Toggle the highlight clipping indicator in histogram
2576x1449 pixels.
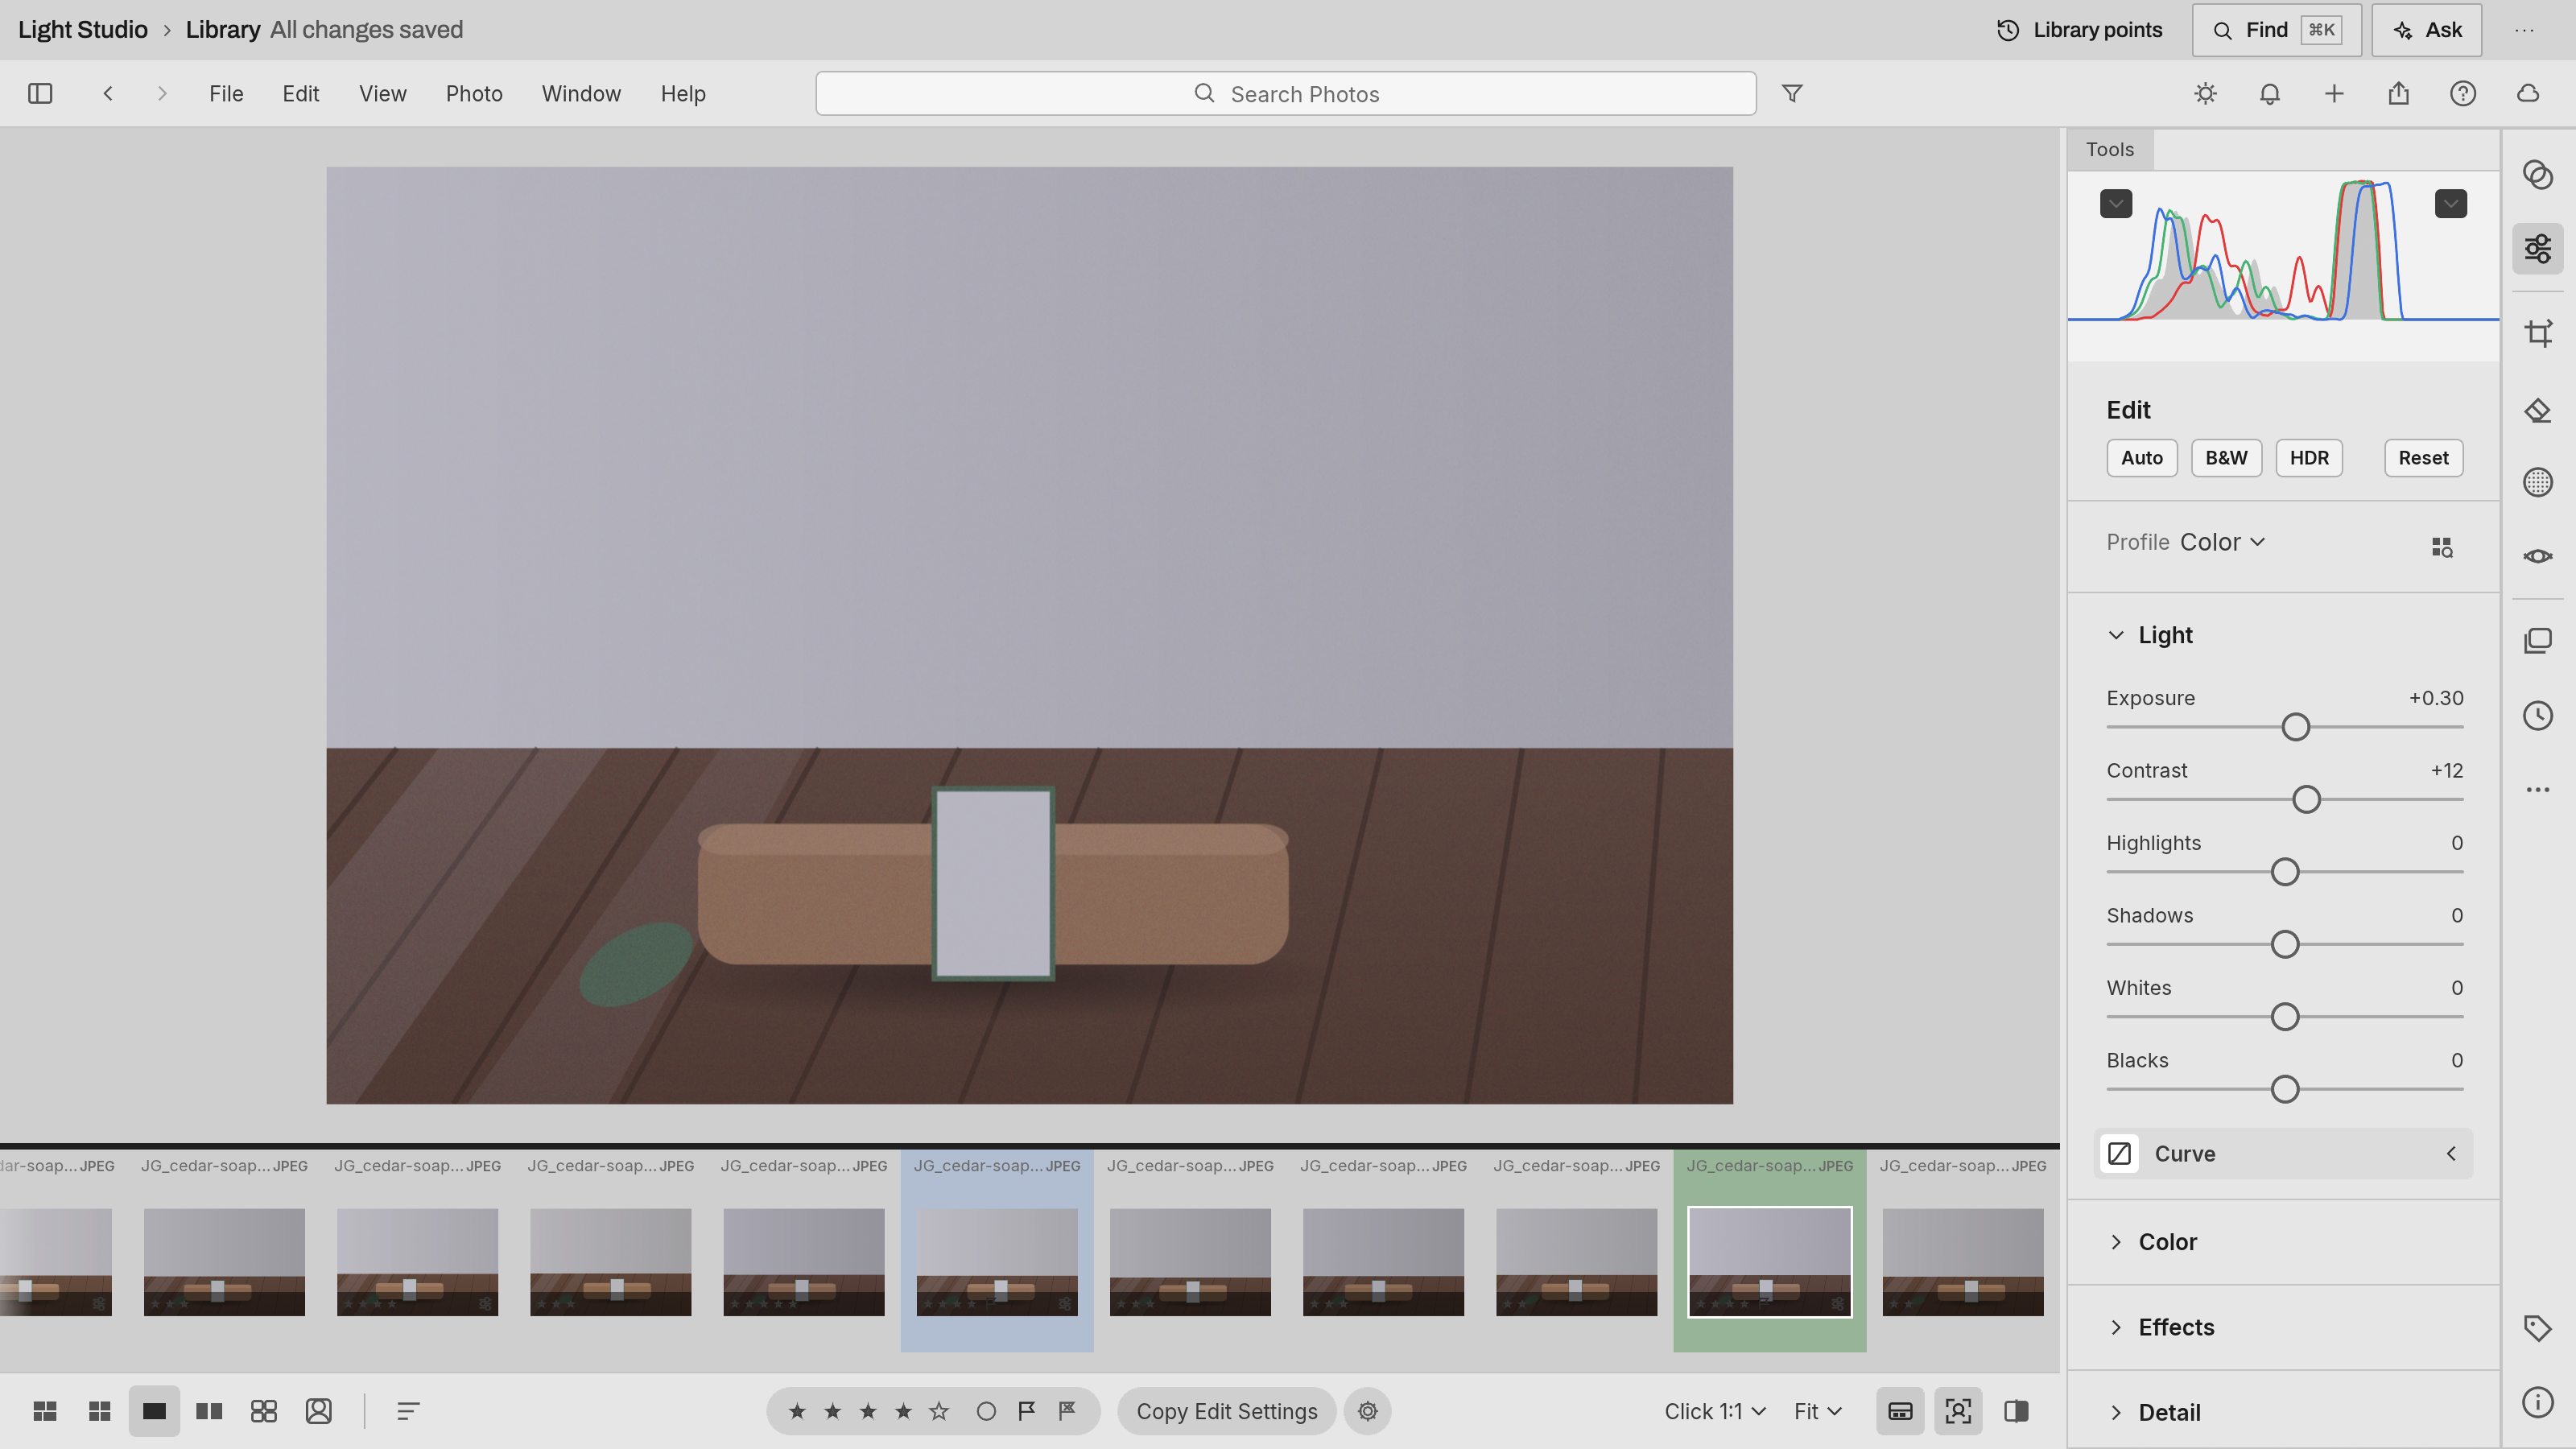coord(2450,204)
